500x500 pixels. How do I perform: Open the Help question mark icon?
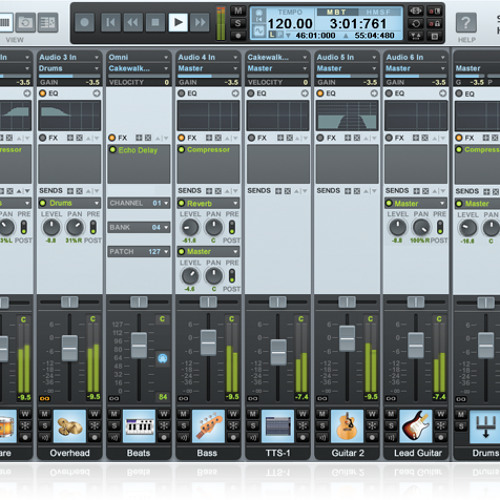click(466, 23)
